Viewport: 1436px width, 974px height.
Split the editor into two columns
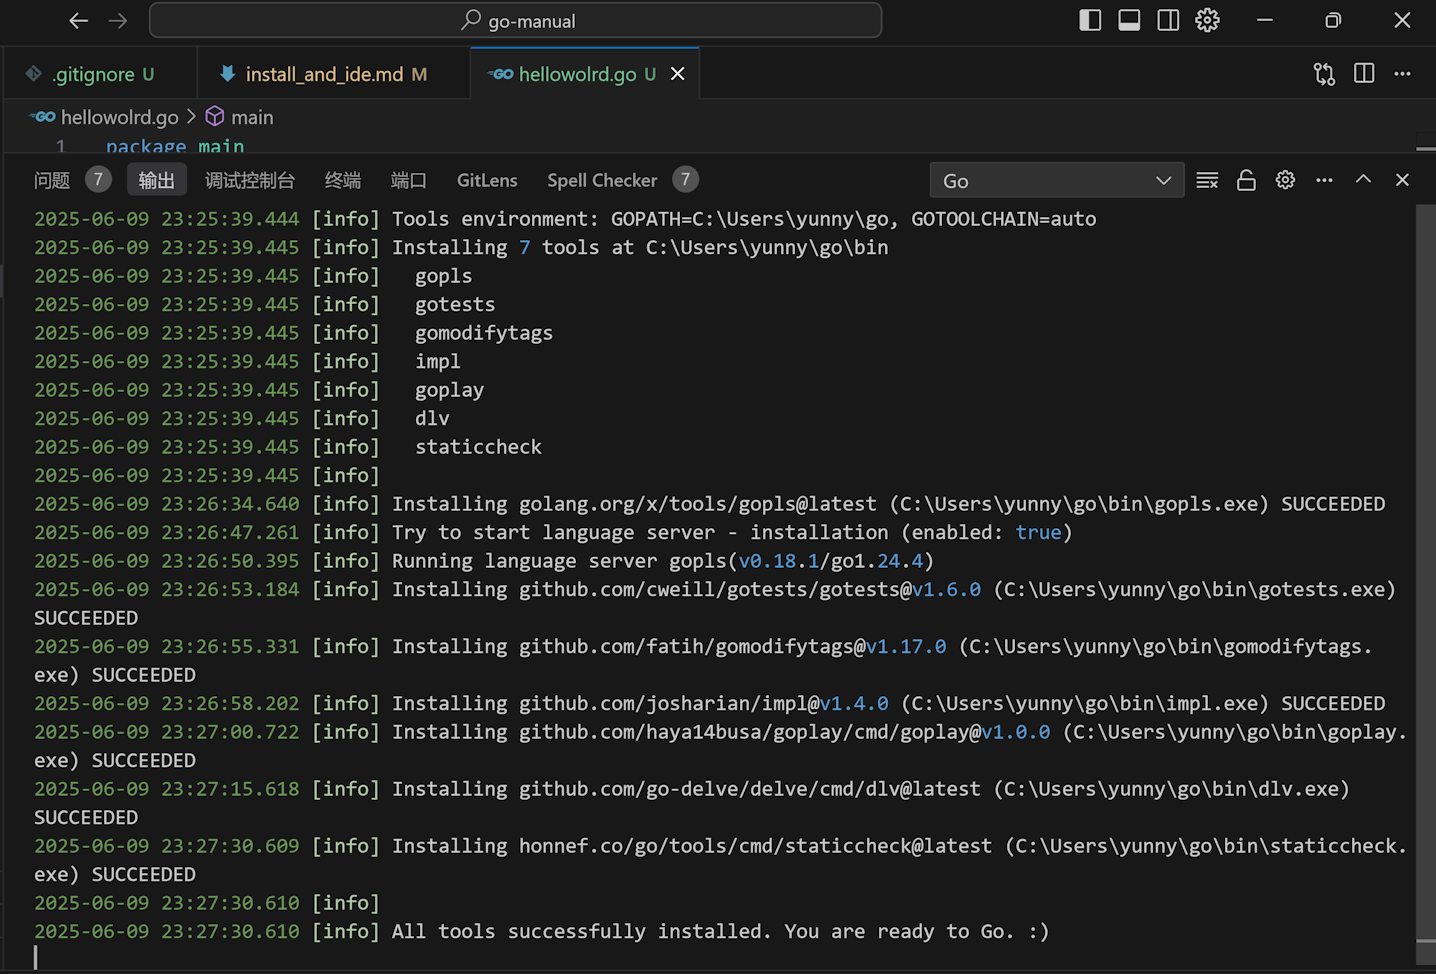click(1363, 73)
